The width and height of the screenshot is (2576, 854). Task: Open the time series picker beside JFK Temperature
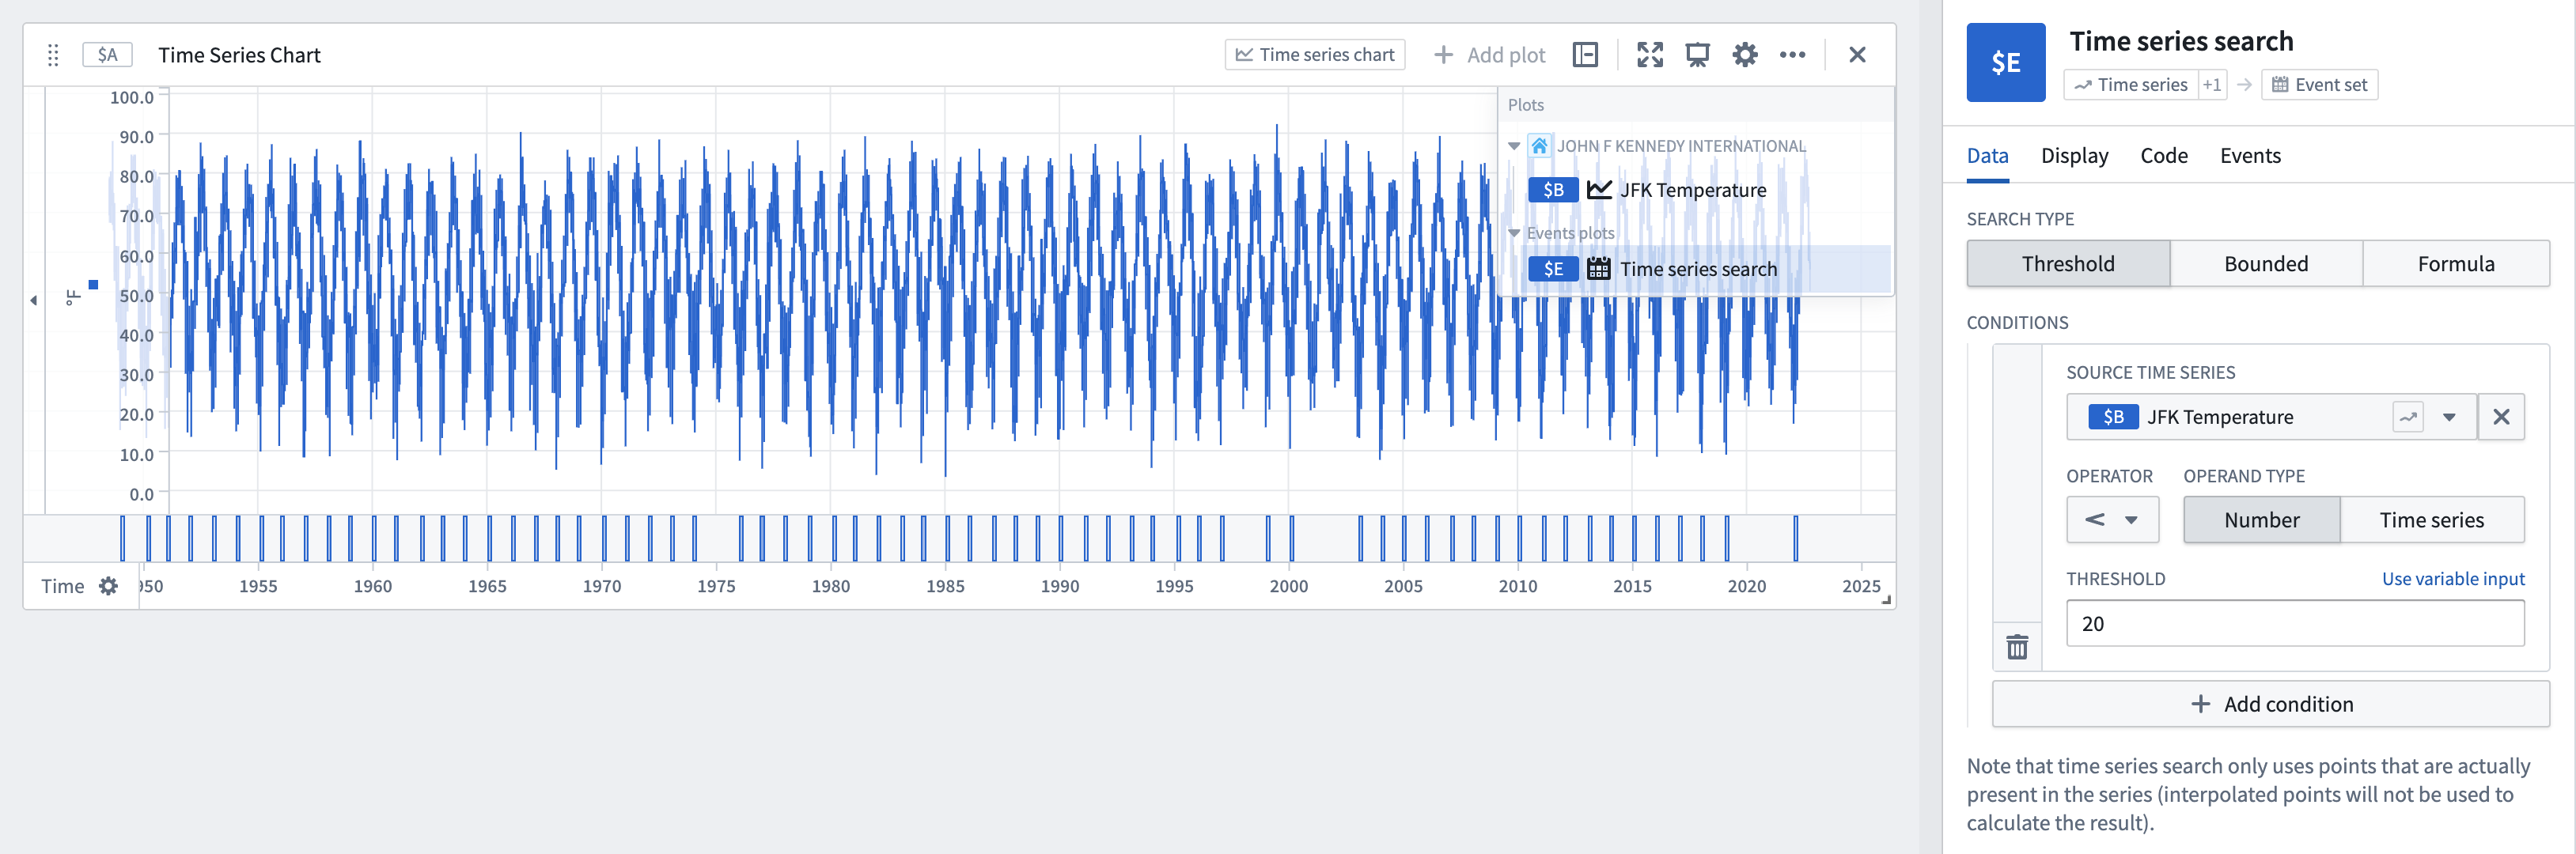pos(2407,416)
